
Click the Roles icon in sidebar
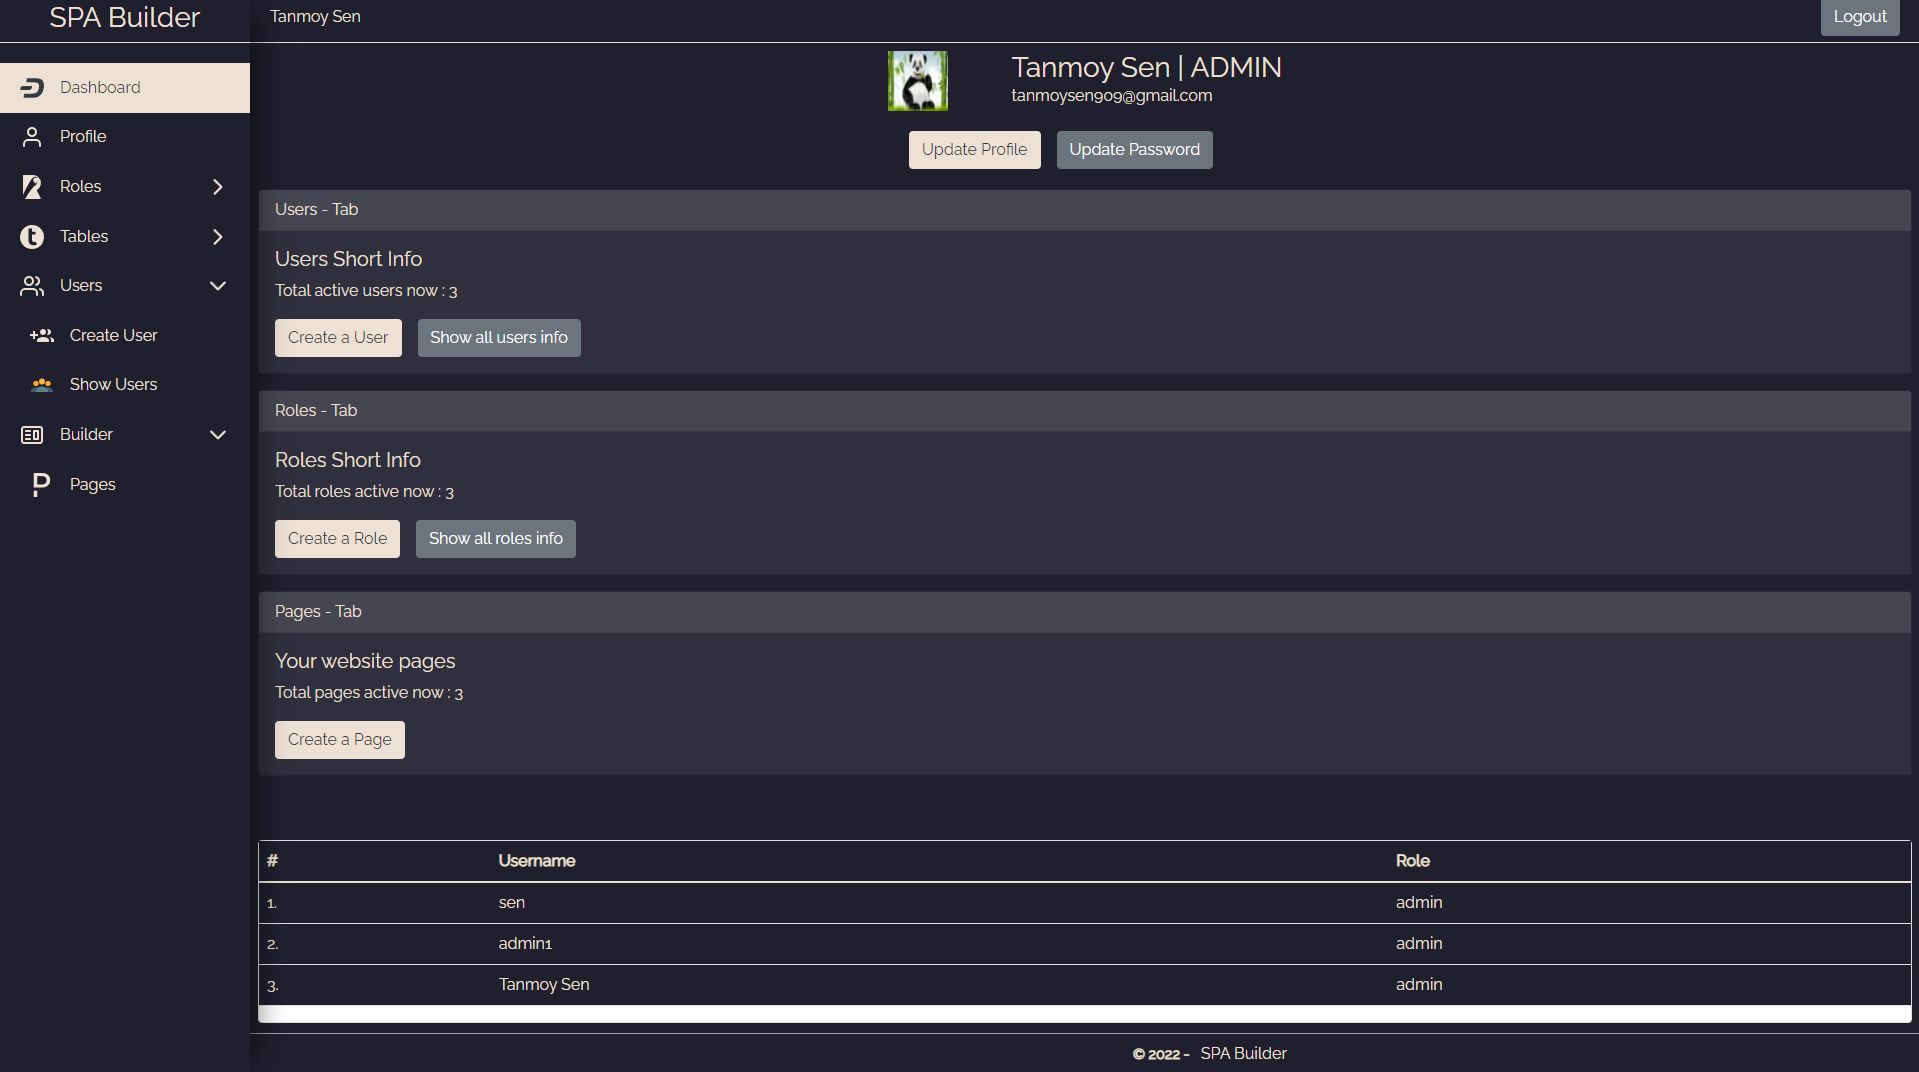[32, 187]
